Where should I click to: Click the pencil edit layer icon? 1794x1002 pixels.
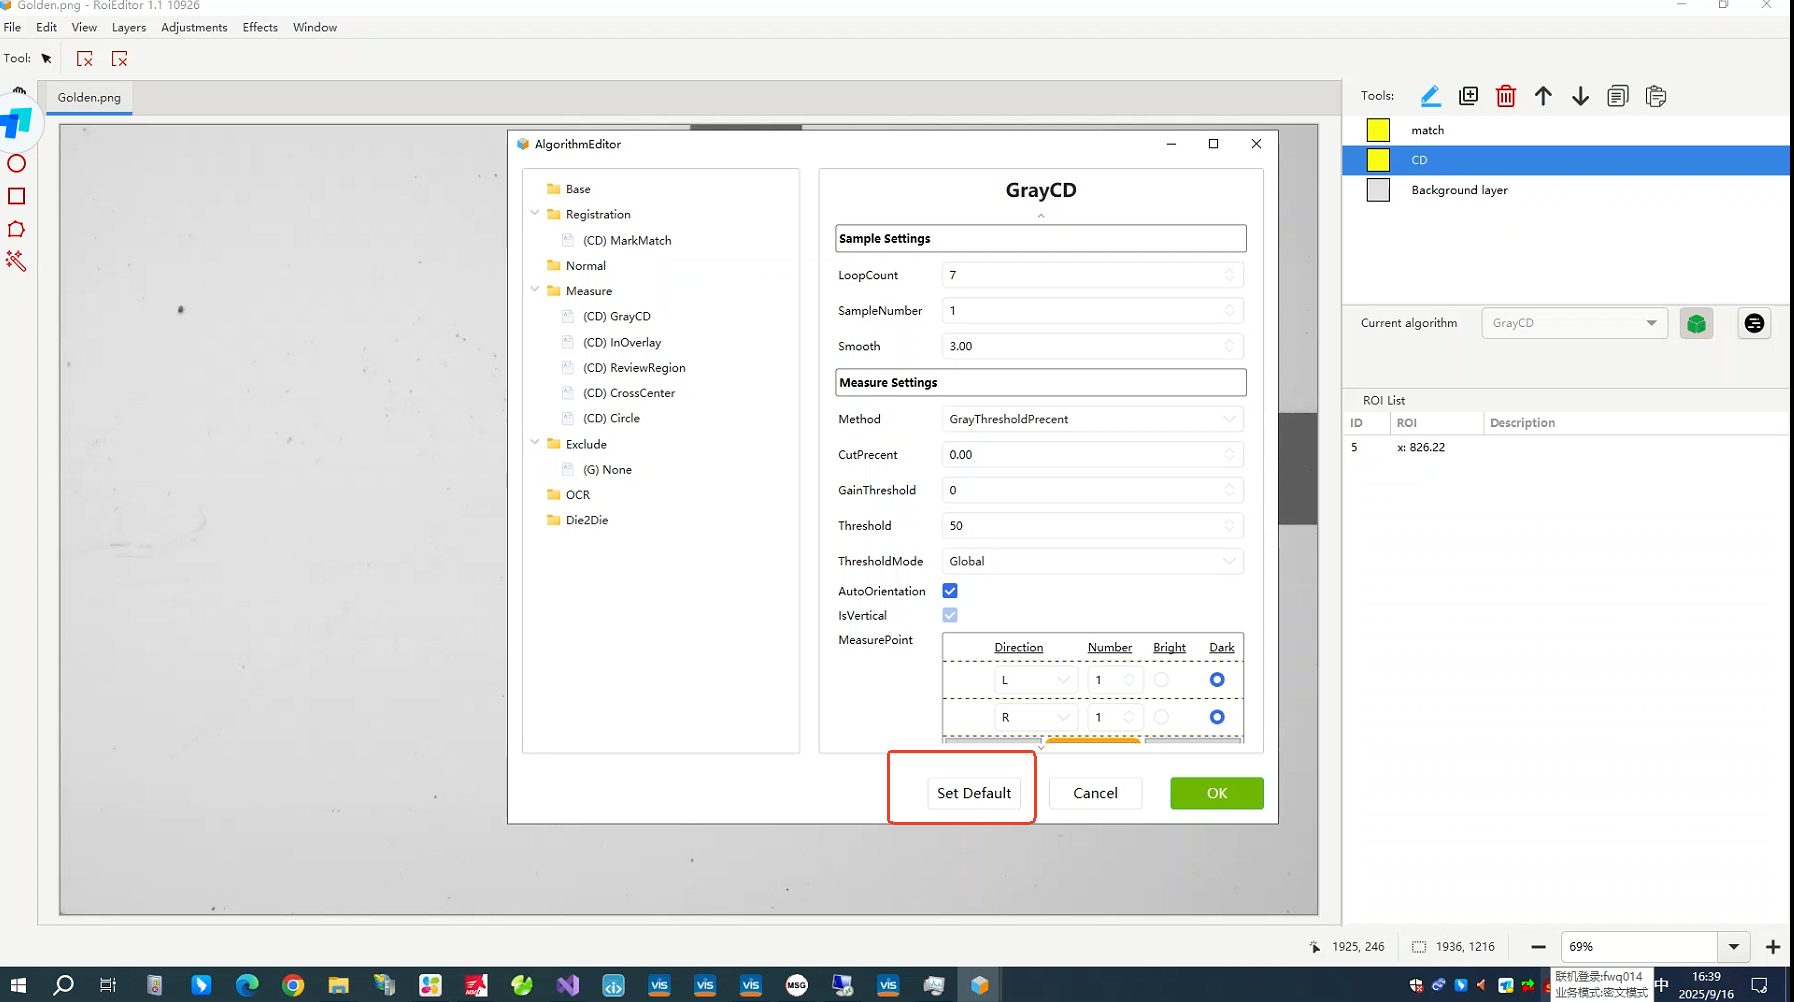pos(1430,96)
